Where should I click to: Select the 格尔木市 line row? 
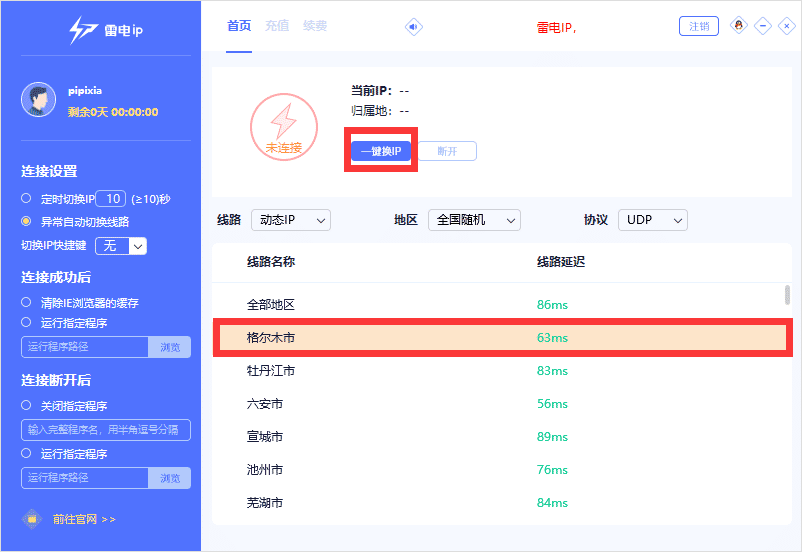point(503,338)
